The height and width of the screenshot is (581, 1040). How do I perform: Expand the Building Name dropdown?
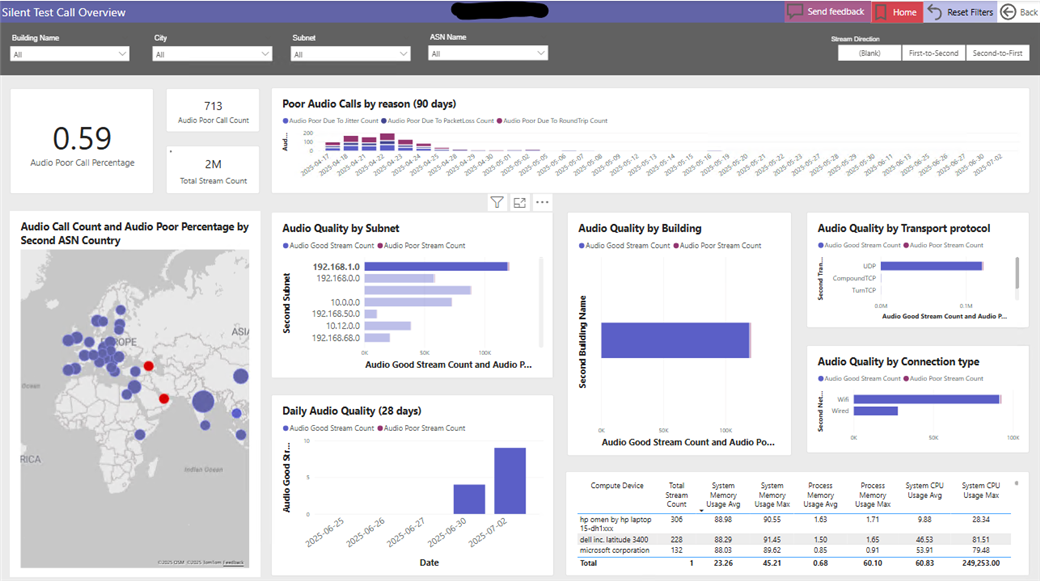[x=70, y=54]
